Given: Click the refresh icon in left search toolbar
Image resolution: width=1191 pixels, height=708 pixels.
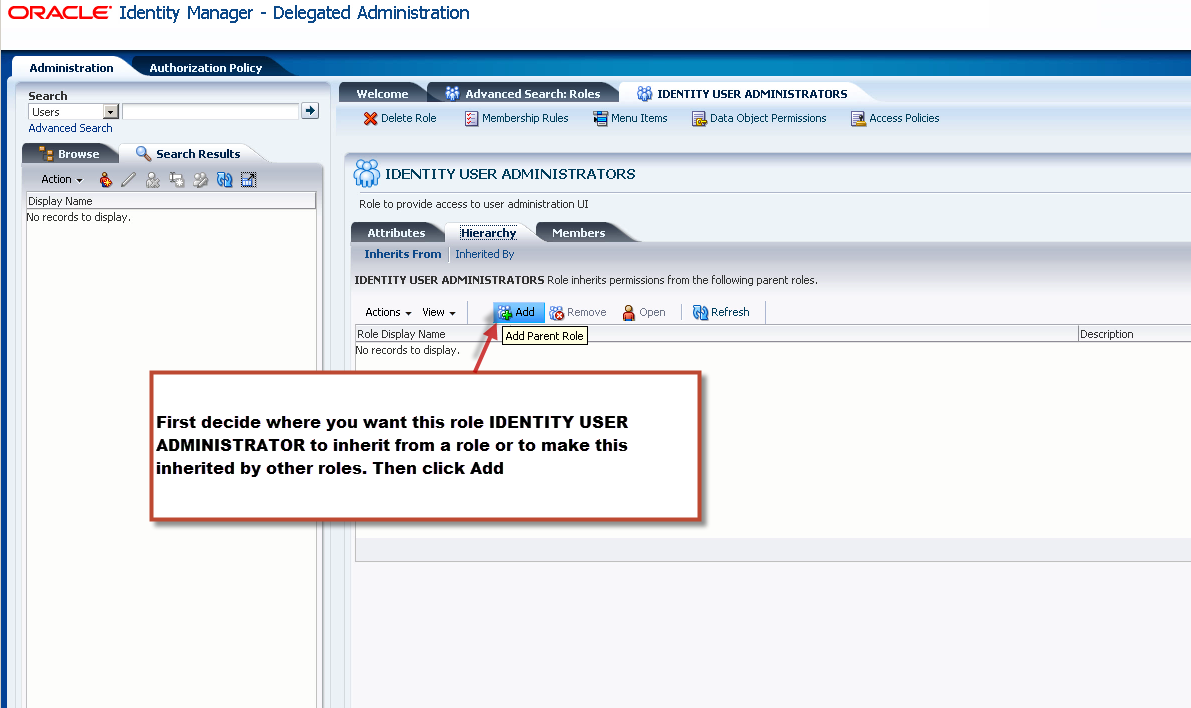Looking at the screenshot, I should pyautogui.click(x=224, y=179).
